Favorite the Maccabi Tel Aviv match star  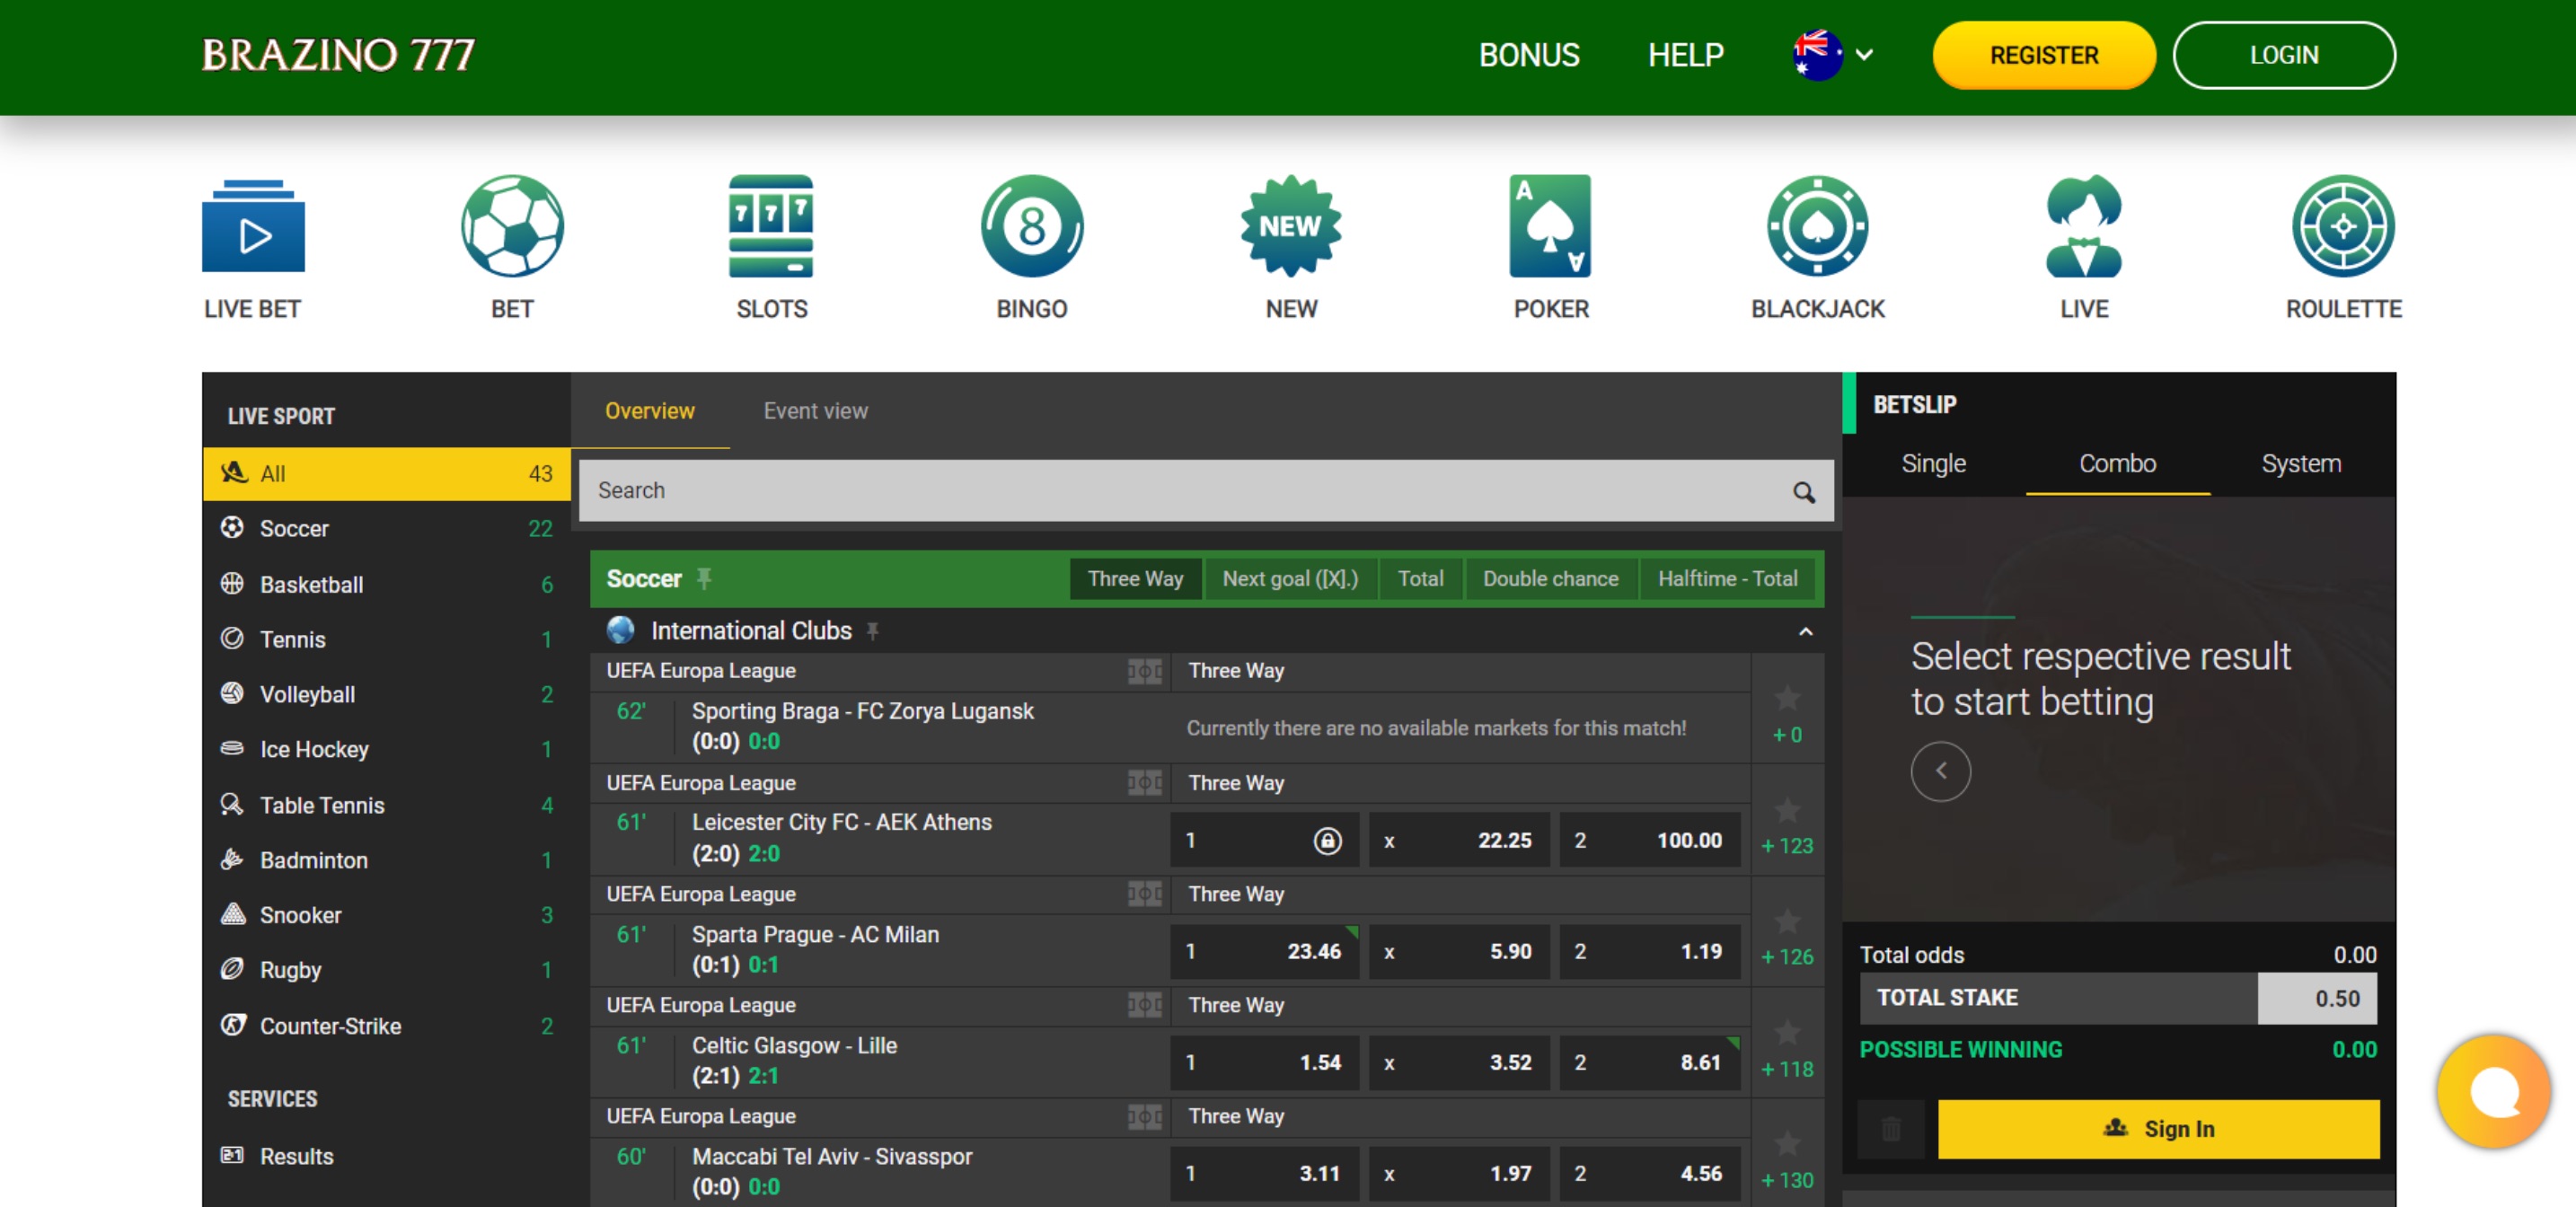click(1787, 1143)
